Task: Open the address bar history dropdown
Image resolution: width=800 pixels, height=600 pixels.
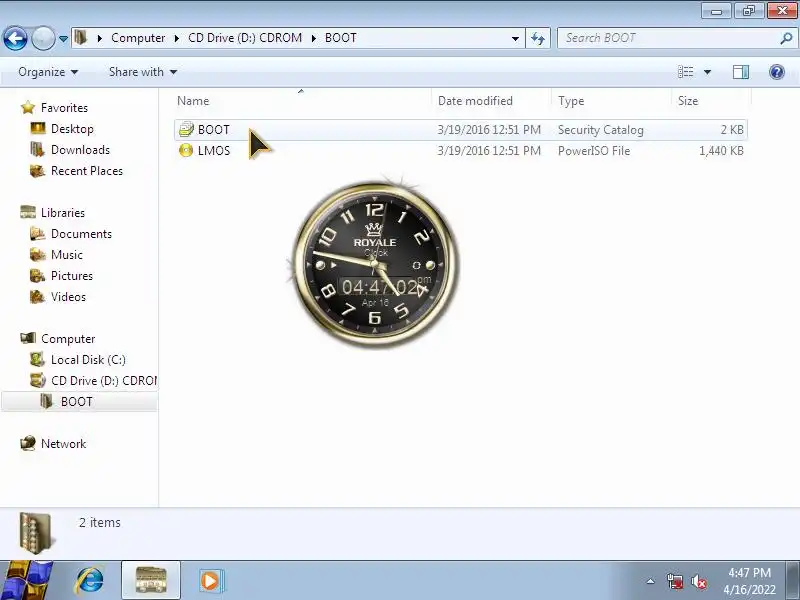Action: click(515, 38)
